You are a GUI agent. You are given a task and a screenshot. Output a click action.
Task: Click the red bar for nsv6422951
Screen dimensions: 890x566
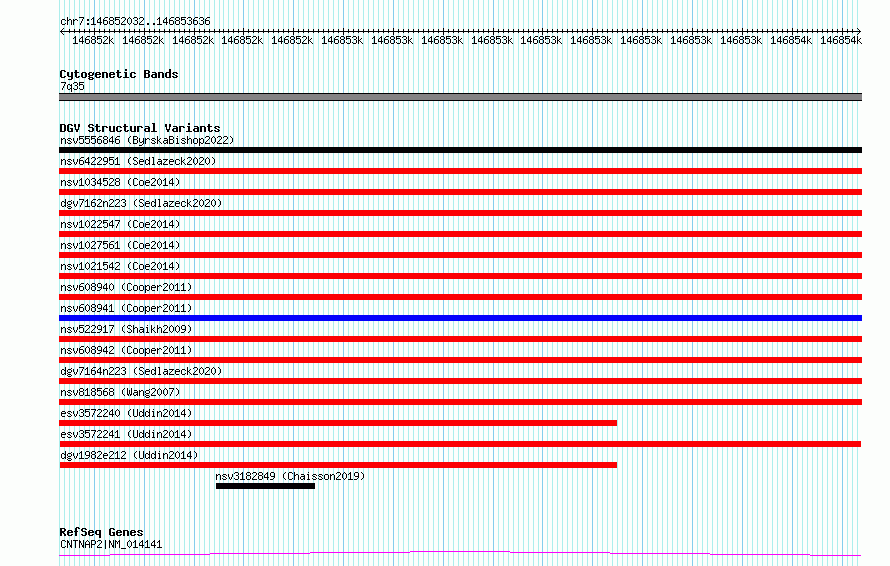(x=460, y=171)
